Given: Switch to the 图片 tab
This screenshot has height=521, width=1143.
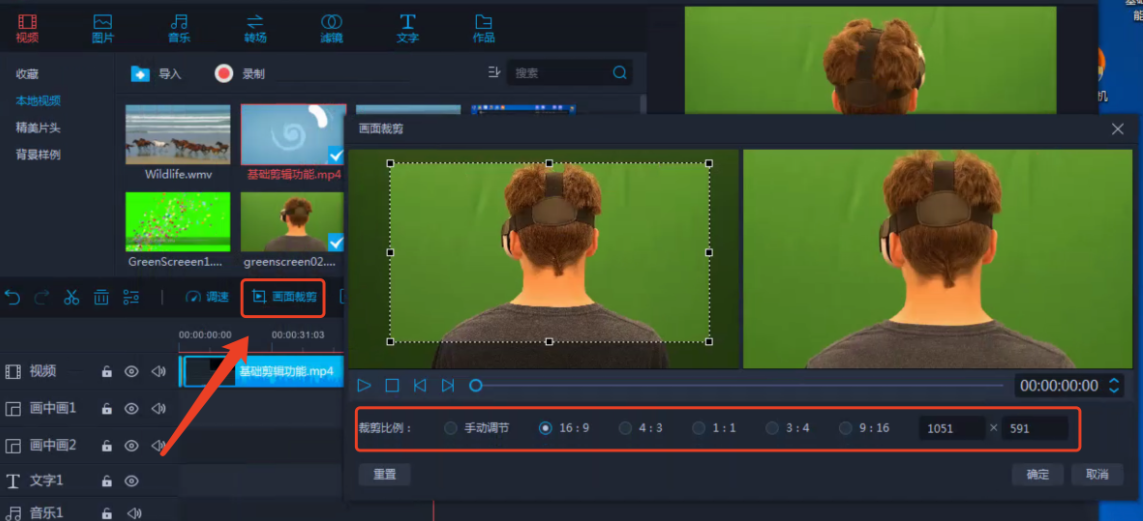Looking at the screenshot, I should pyautogui.click(x=103, y=29).
